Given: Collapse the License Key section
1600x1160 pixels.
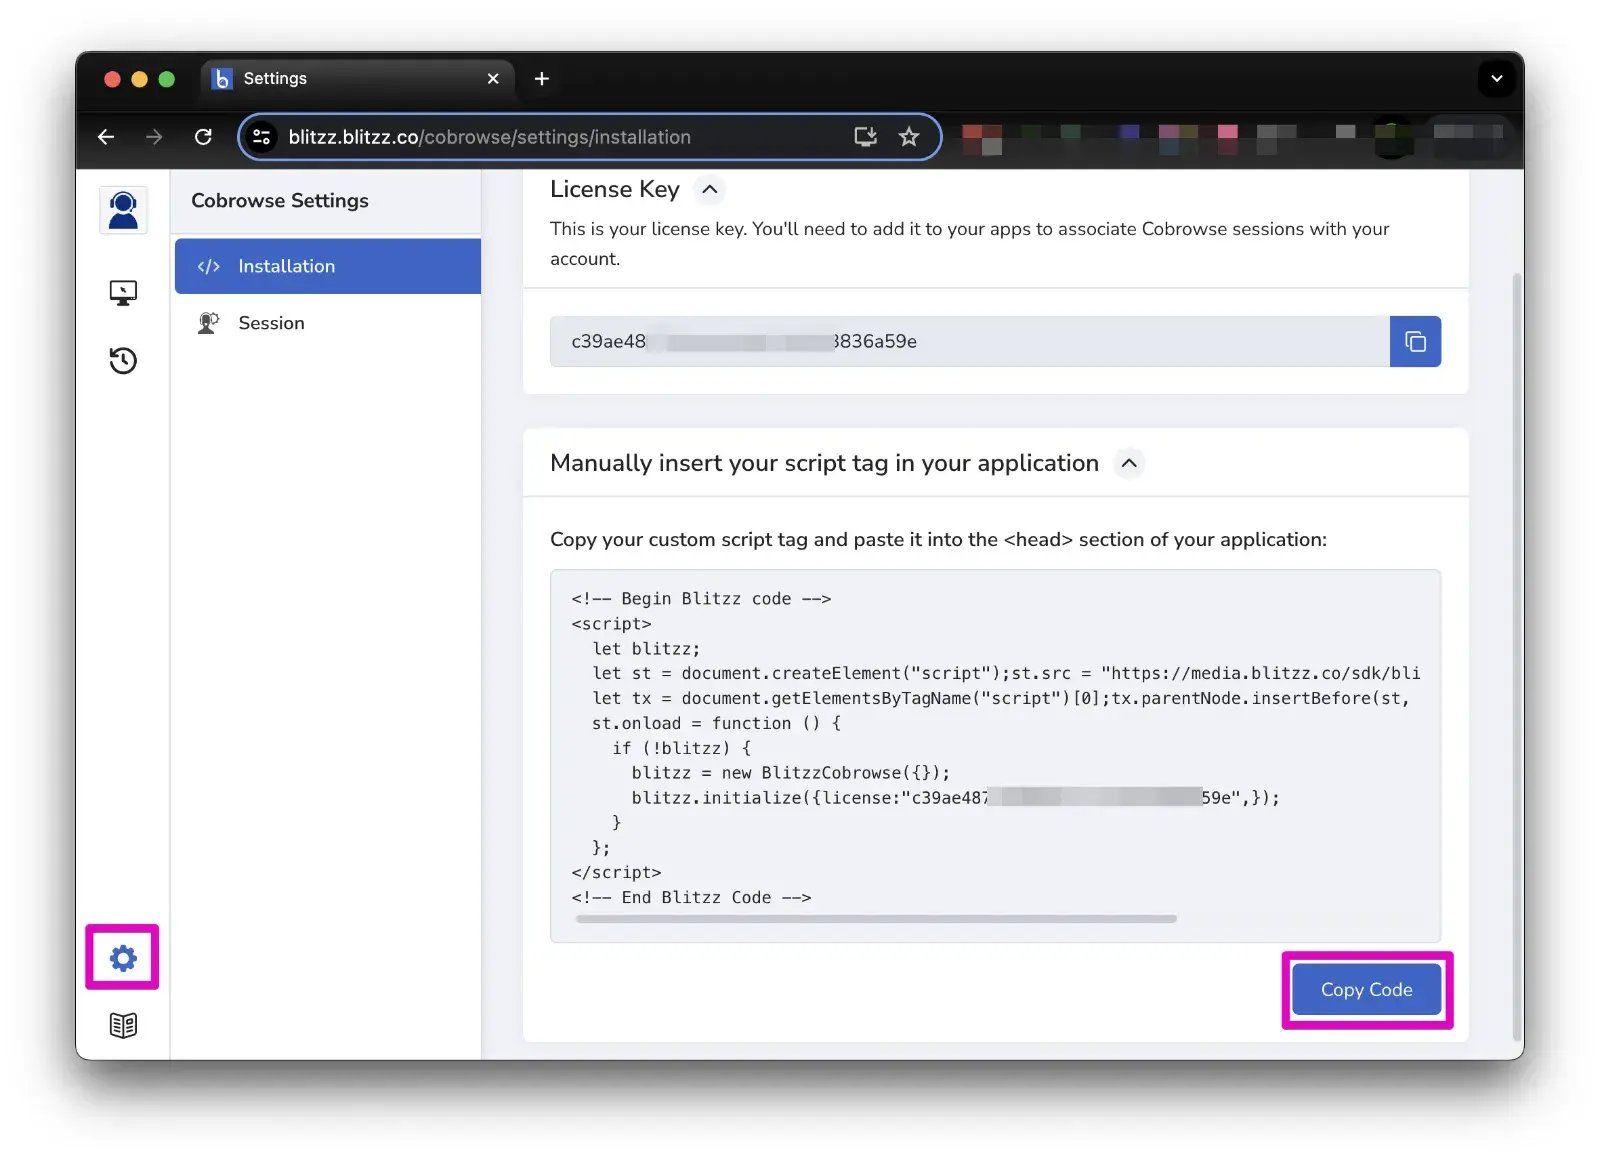Looking at the screenshot, I should tap(709, 189).
